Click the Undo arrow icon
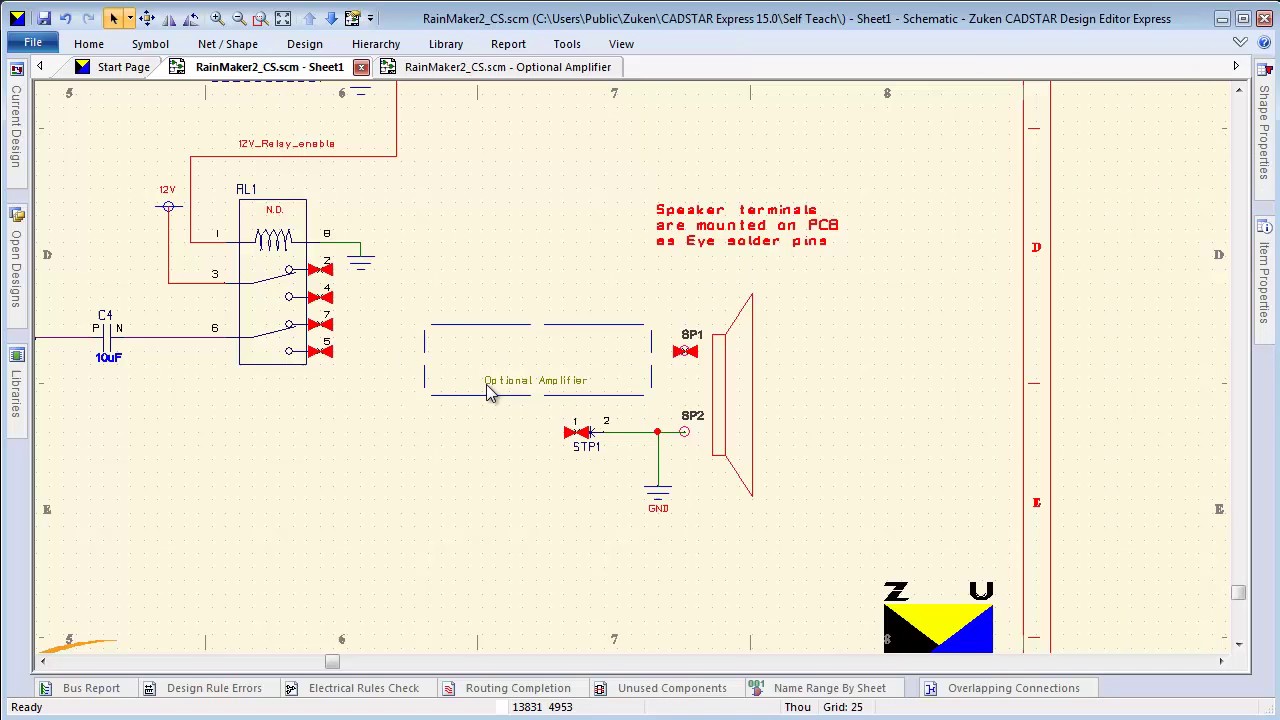The image size is (1280, 720). coord(66,18)
